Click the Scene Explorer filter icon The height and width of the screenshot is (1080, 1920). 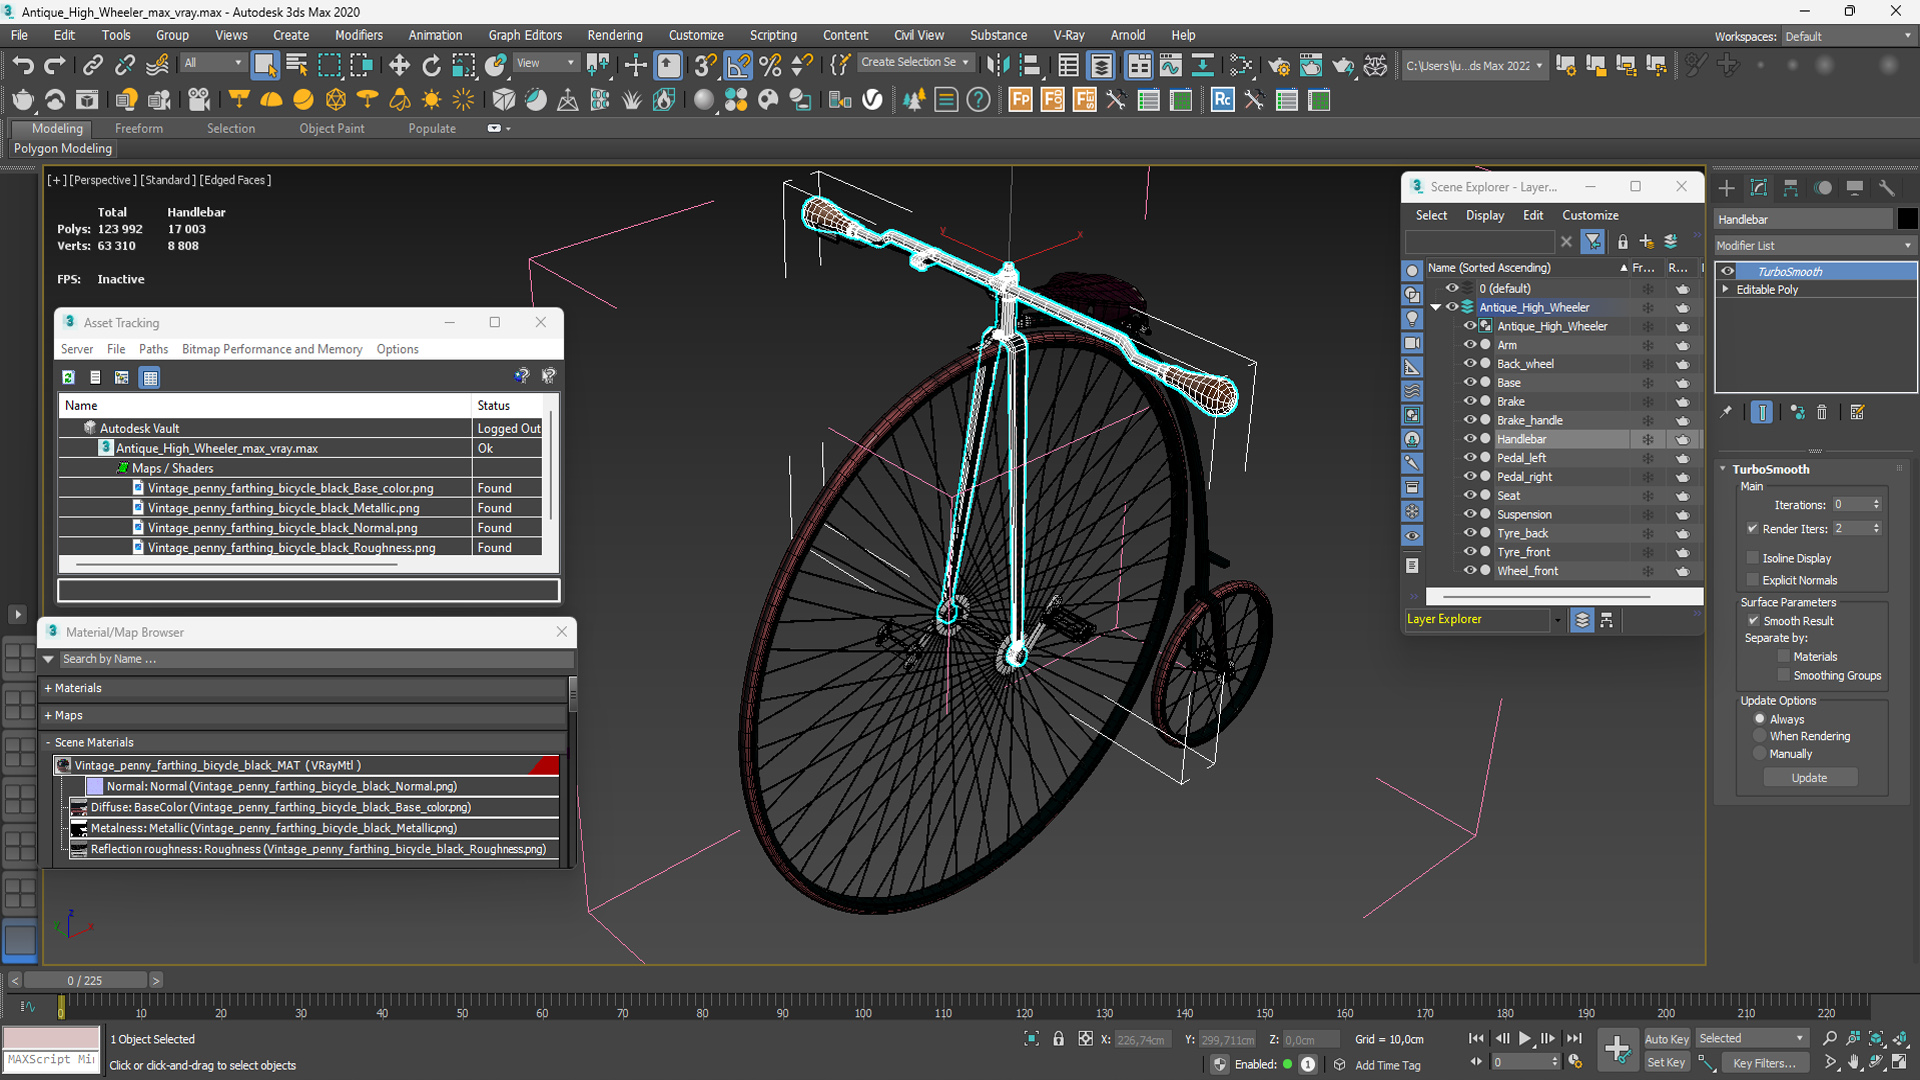1593,241
